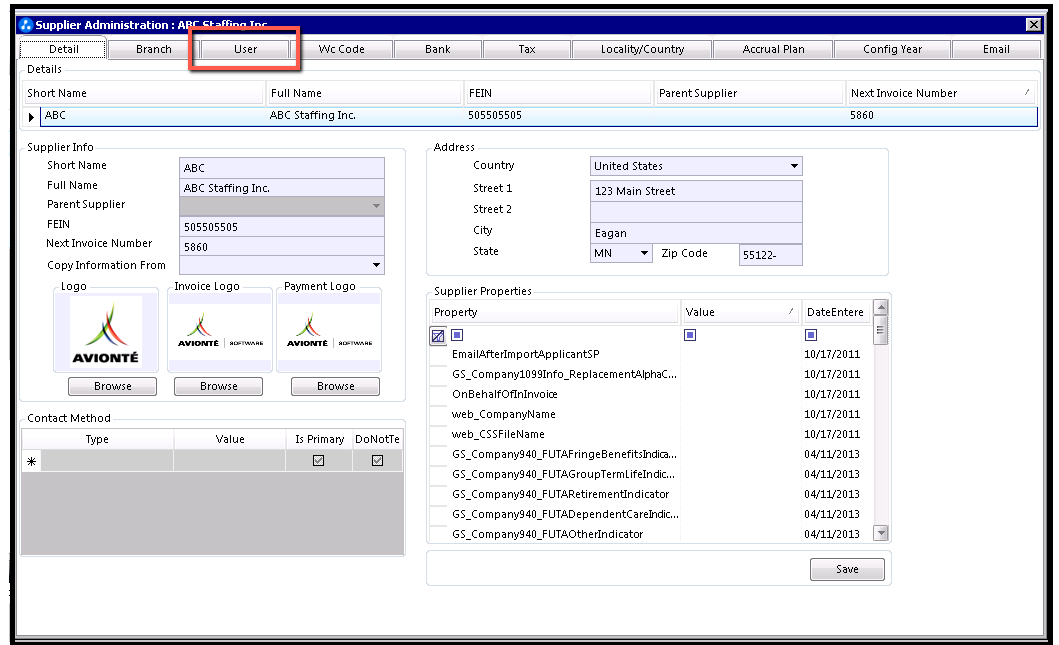
Task: Switch to the Branch tab
Action: (x=153, y=49)
